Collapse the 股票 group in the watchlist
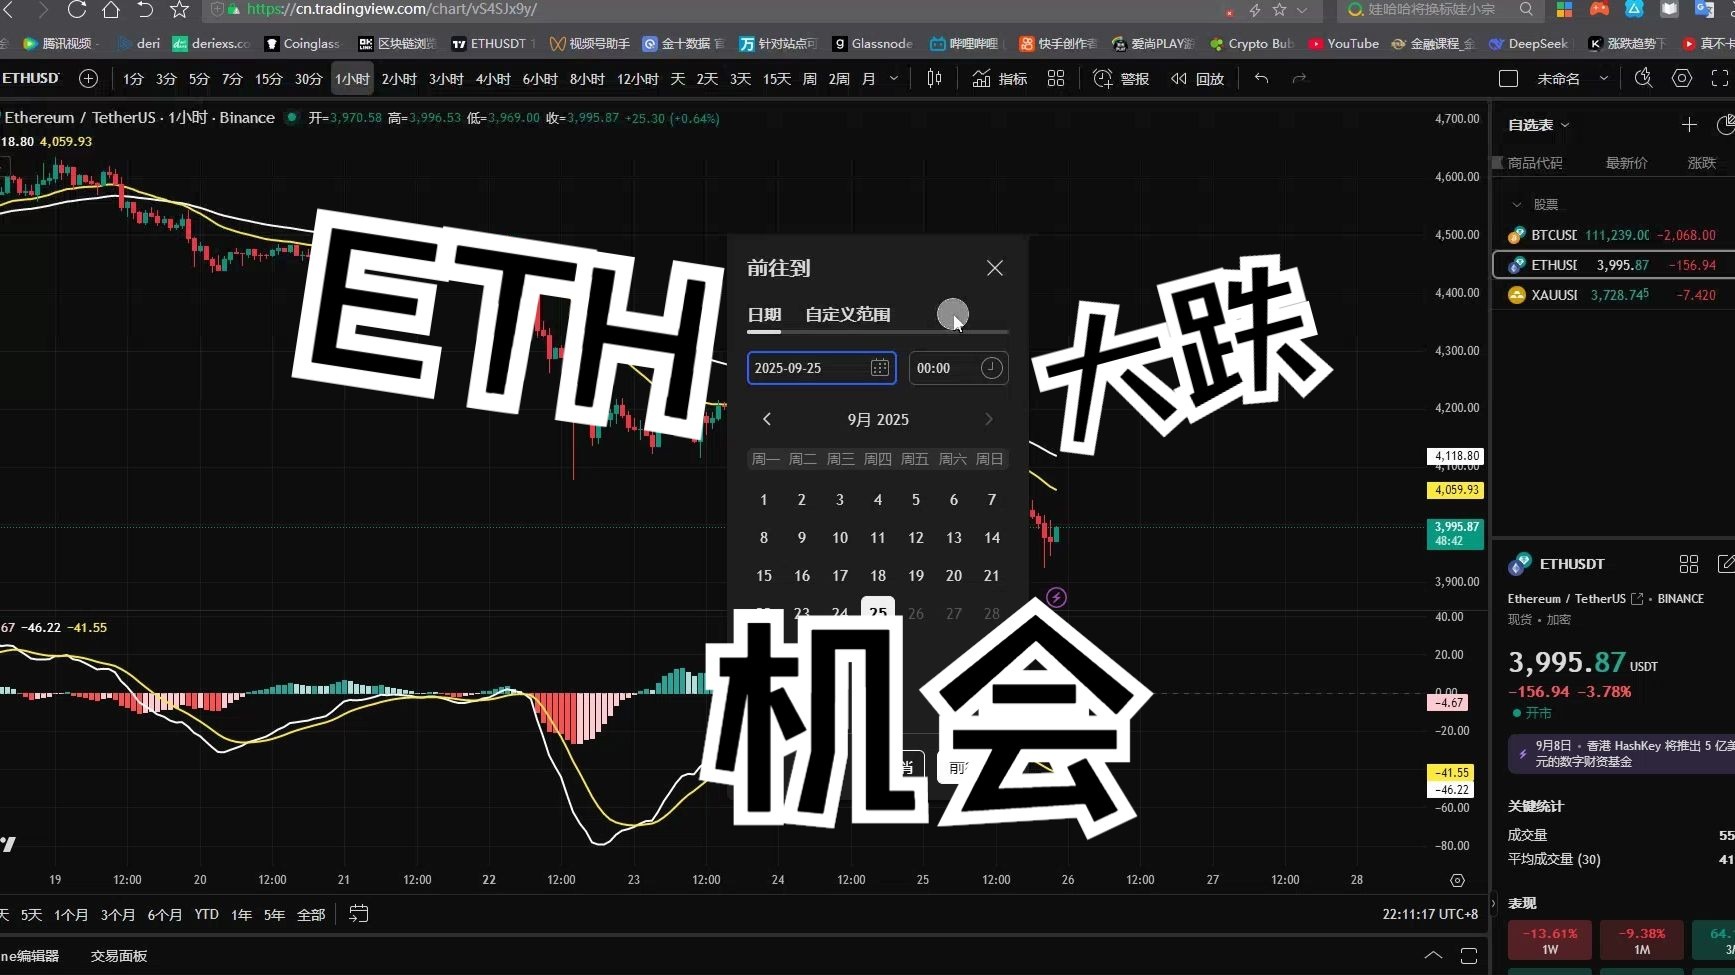The width and height of the screenshot is (1735, 975). click(1519, 204)
